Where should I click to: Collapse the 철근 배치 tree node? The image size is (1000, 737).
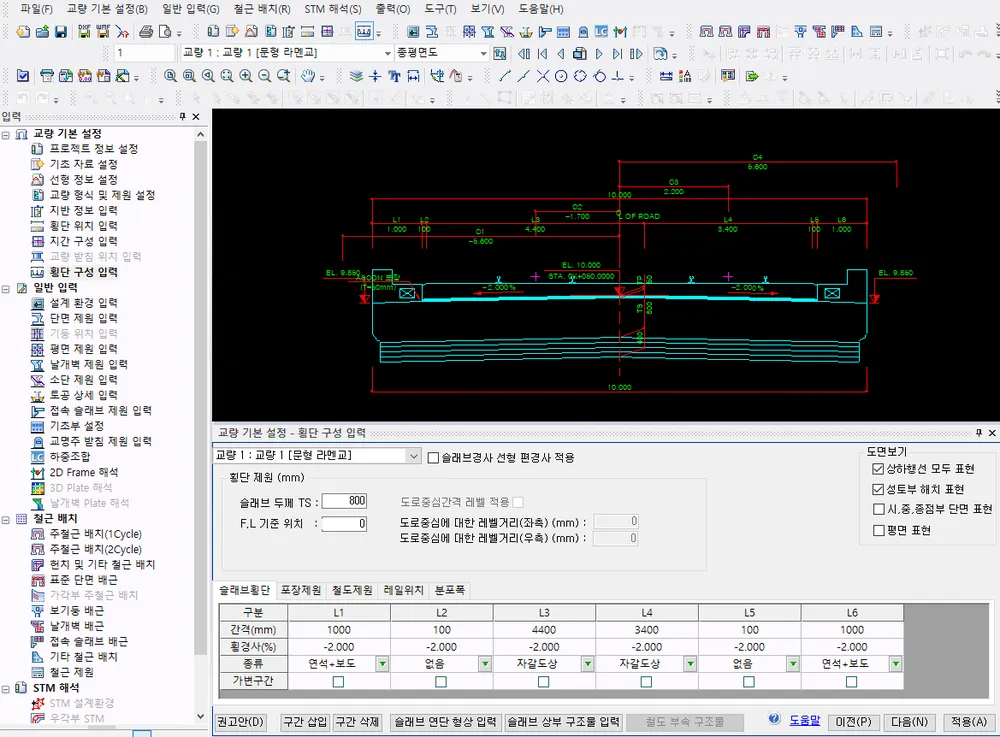(6, 520)
